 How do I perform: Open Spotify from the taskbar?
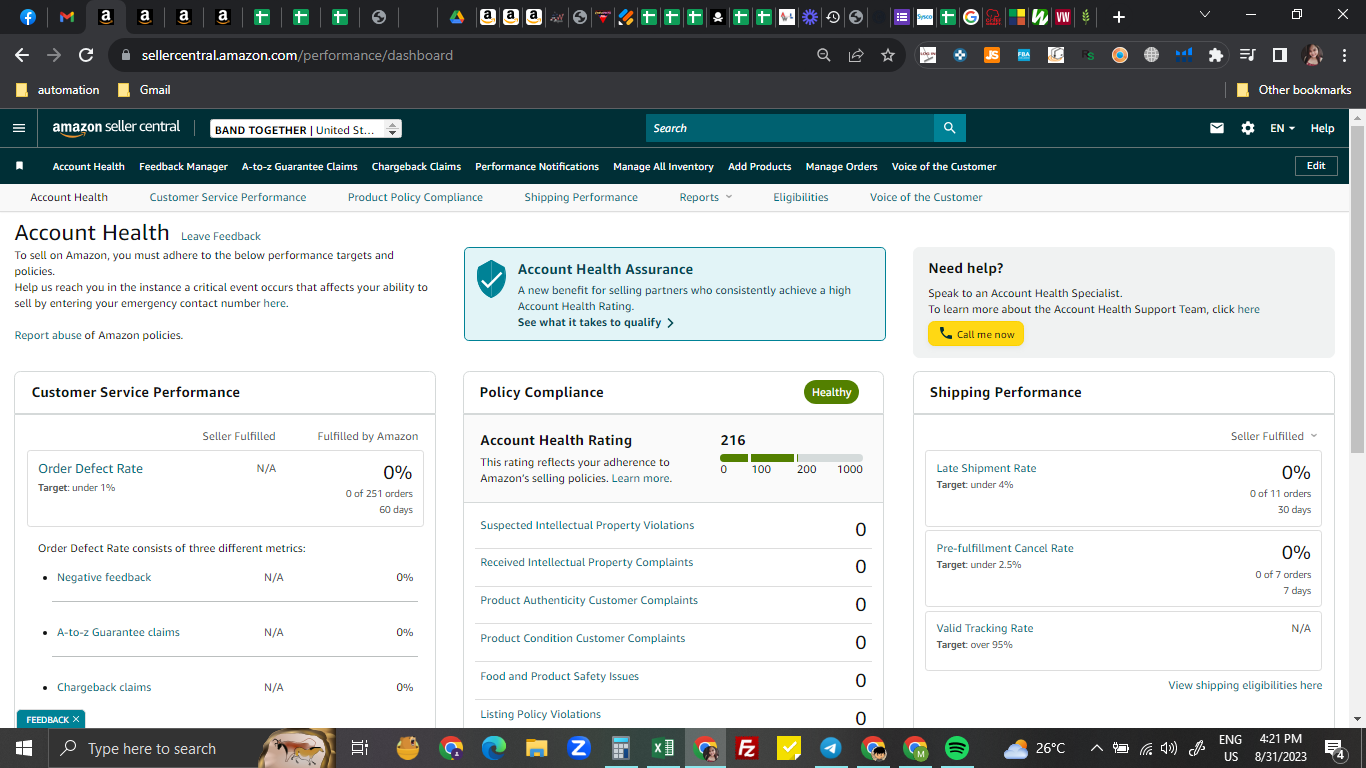[957, 748]
